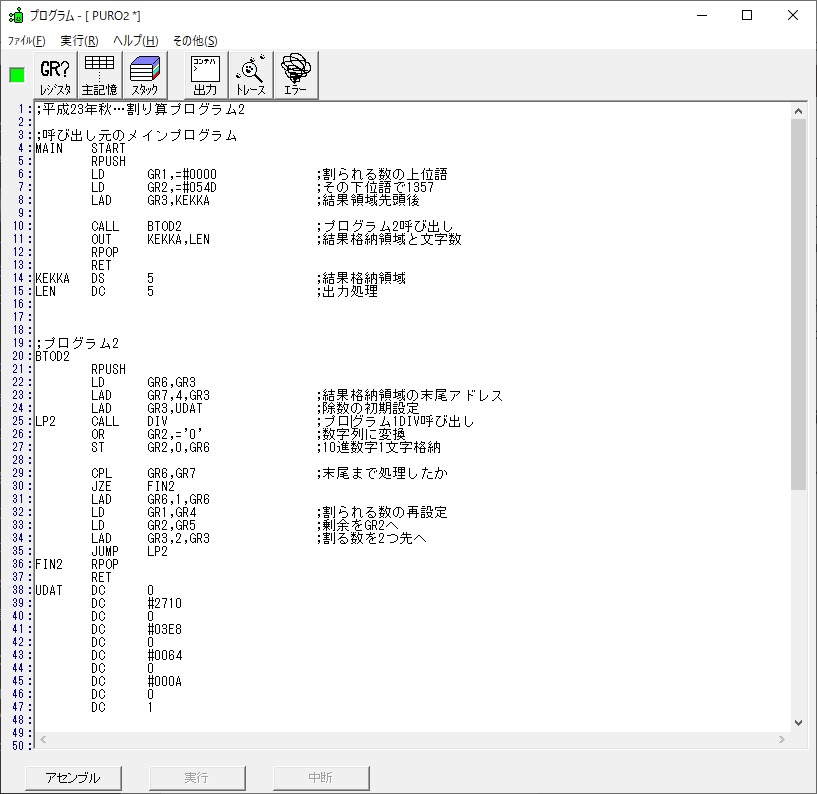Screen dimensions: 817x794
Task: Click the 'LAD GR3,KEKKA' line
Action: (151, 201)
